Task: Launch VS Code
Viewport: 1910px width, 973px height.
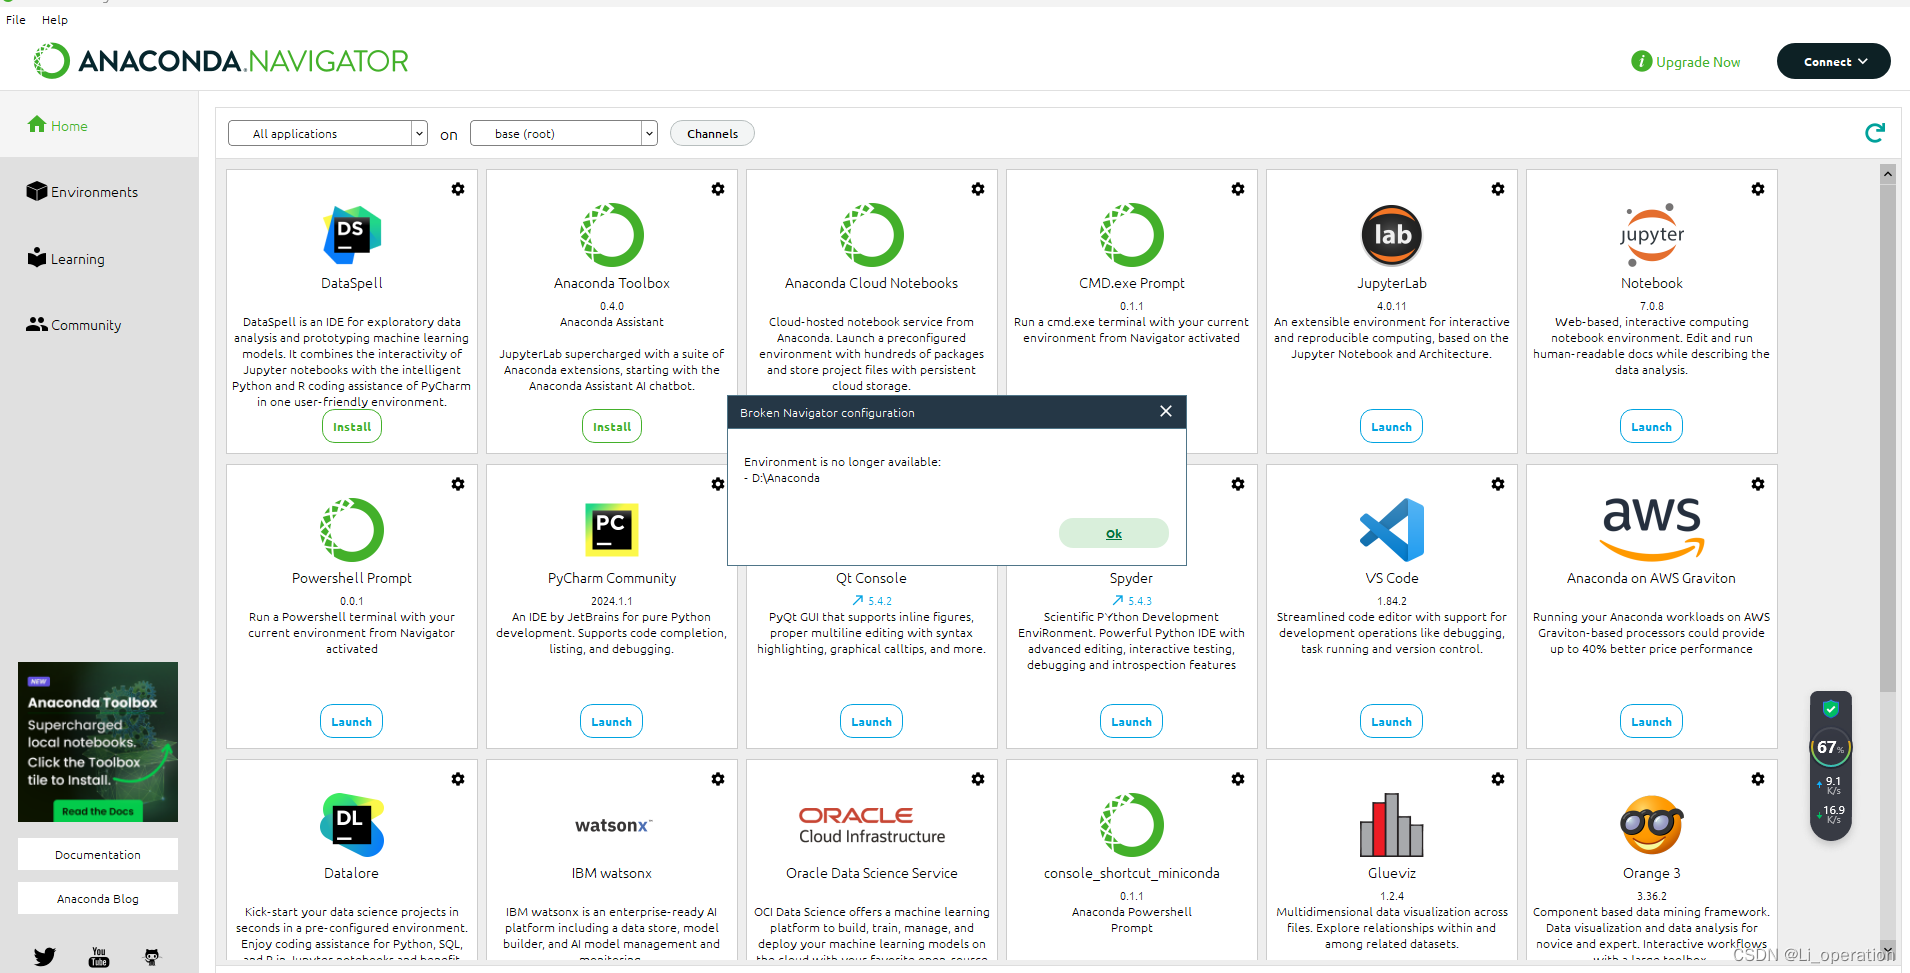Action: click(1392, 722)
